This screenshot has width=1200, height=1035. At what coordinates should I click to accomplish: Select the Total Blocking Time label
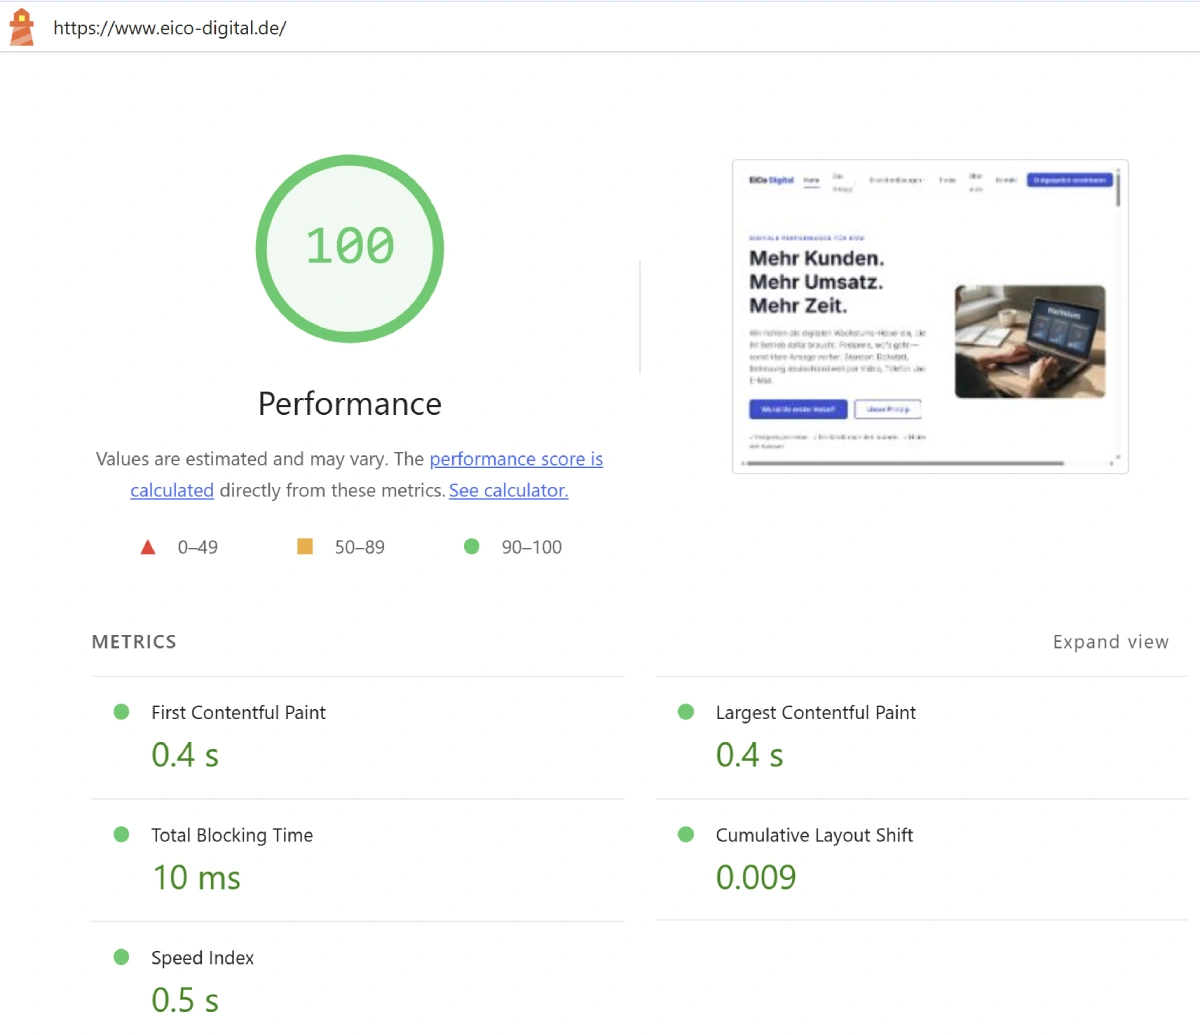click(232, 835)
